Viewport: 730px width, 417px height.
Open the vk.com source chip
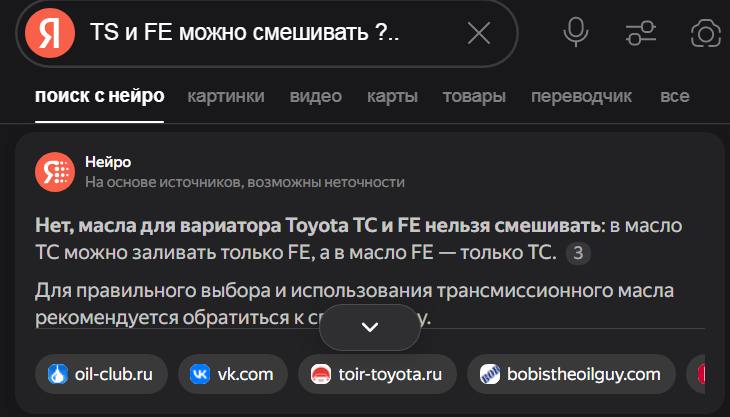232,375
